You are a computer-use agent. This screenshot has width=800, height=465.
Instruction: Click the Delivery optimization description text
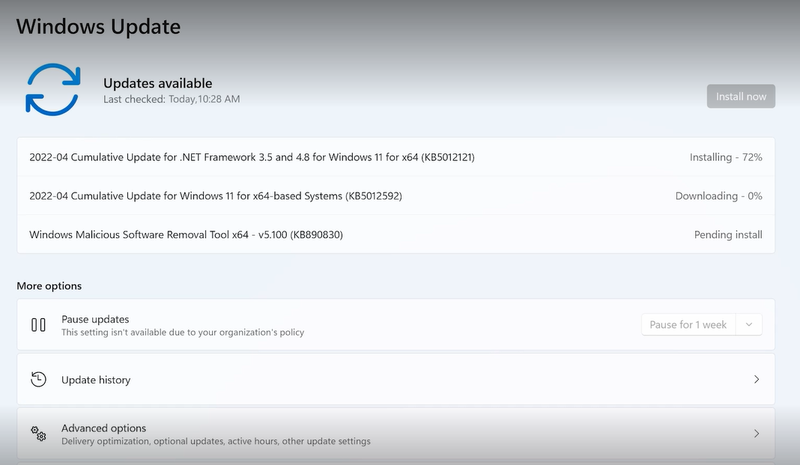(216, 441)
